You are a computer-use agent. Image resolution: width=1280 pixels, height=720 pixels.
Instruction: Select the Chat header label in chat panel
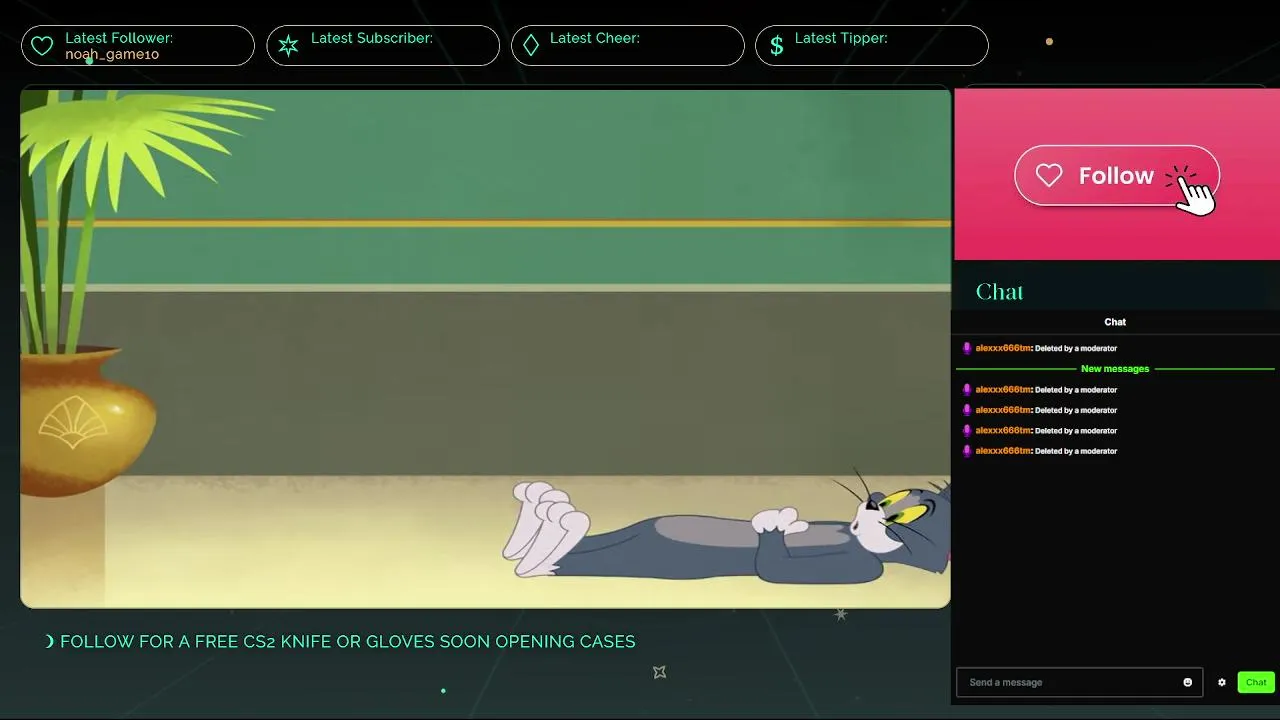coord(1115,322)
